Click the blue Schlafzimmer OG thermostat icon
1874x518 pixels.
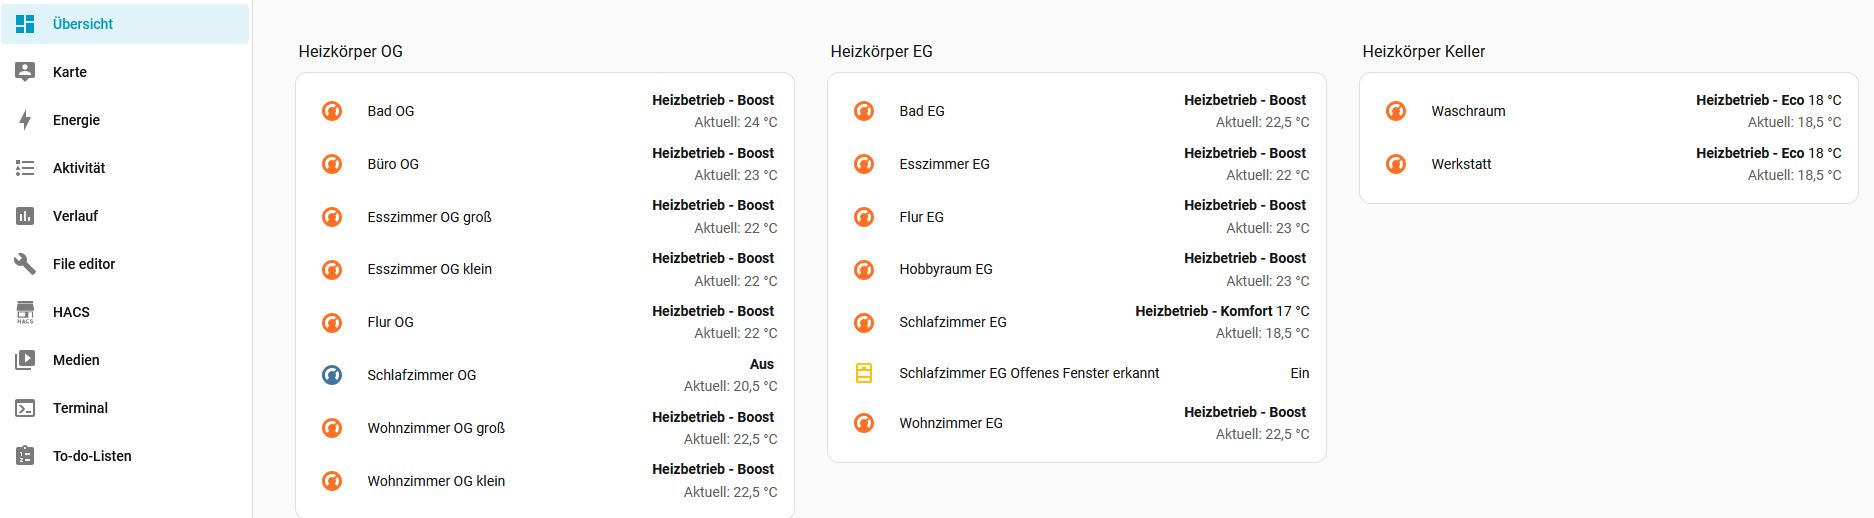[x=332, y=375]
